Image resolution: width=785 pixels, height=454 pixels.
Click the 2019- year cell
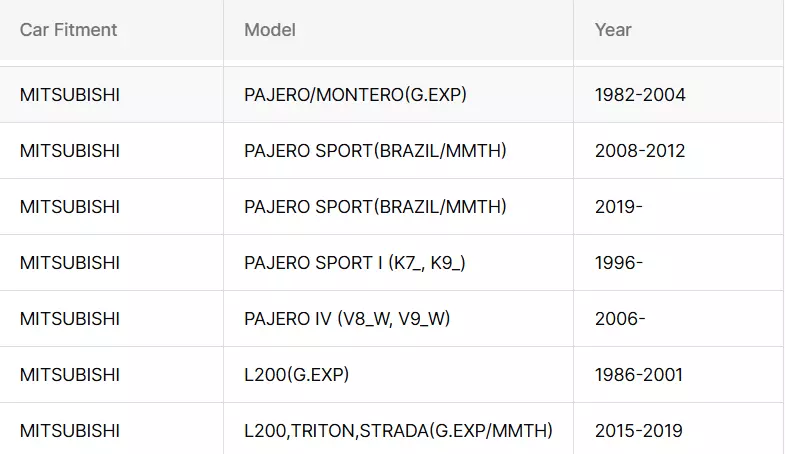pos(619,207)
